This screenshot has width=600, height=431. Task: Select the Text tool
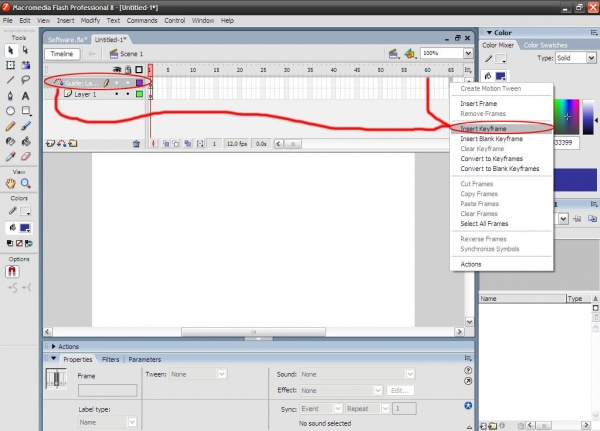[25, 96]
